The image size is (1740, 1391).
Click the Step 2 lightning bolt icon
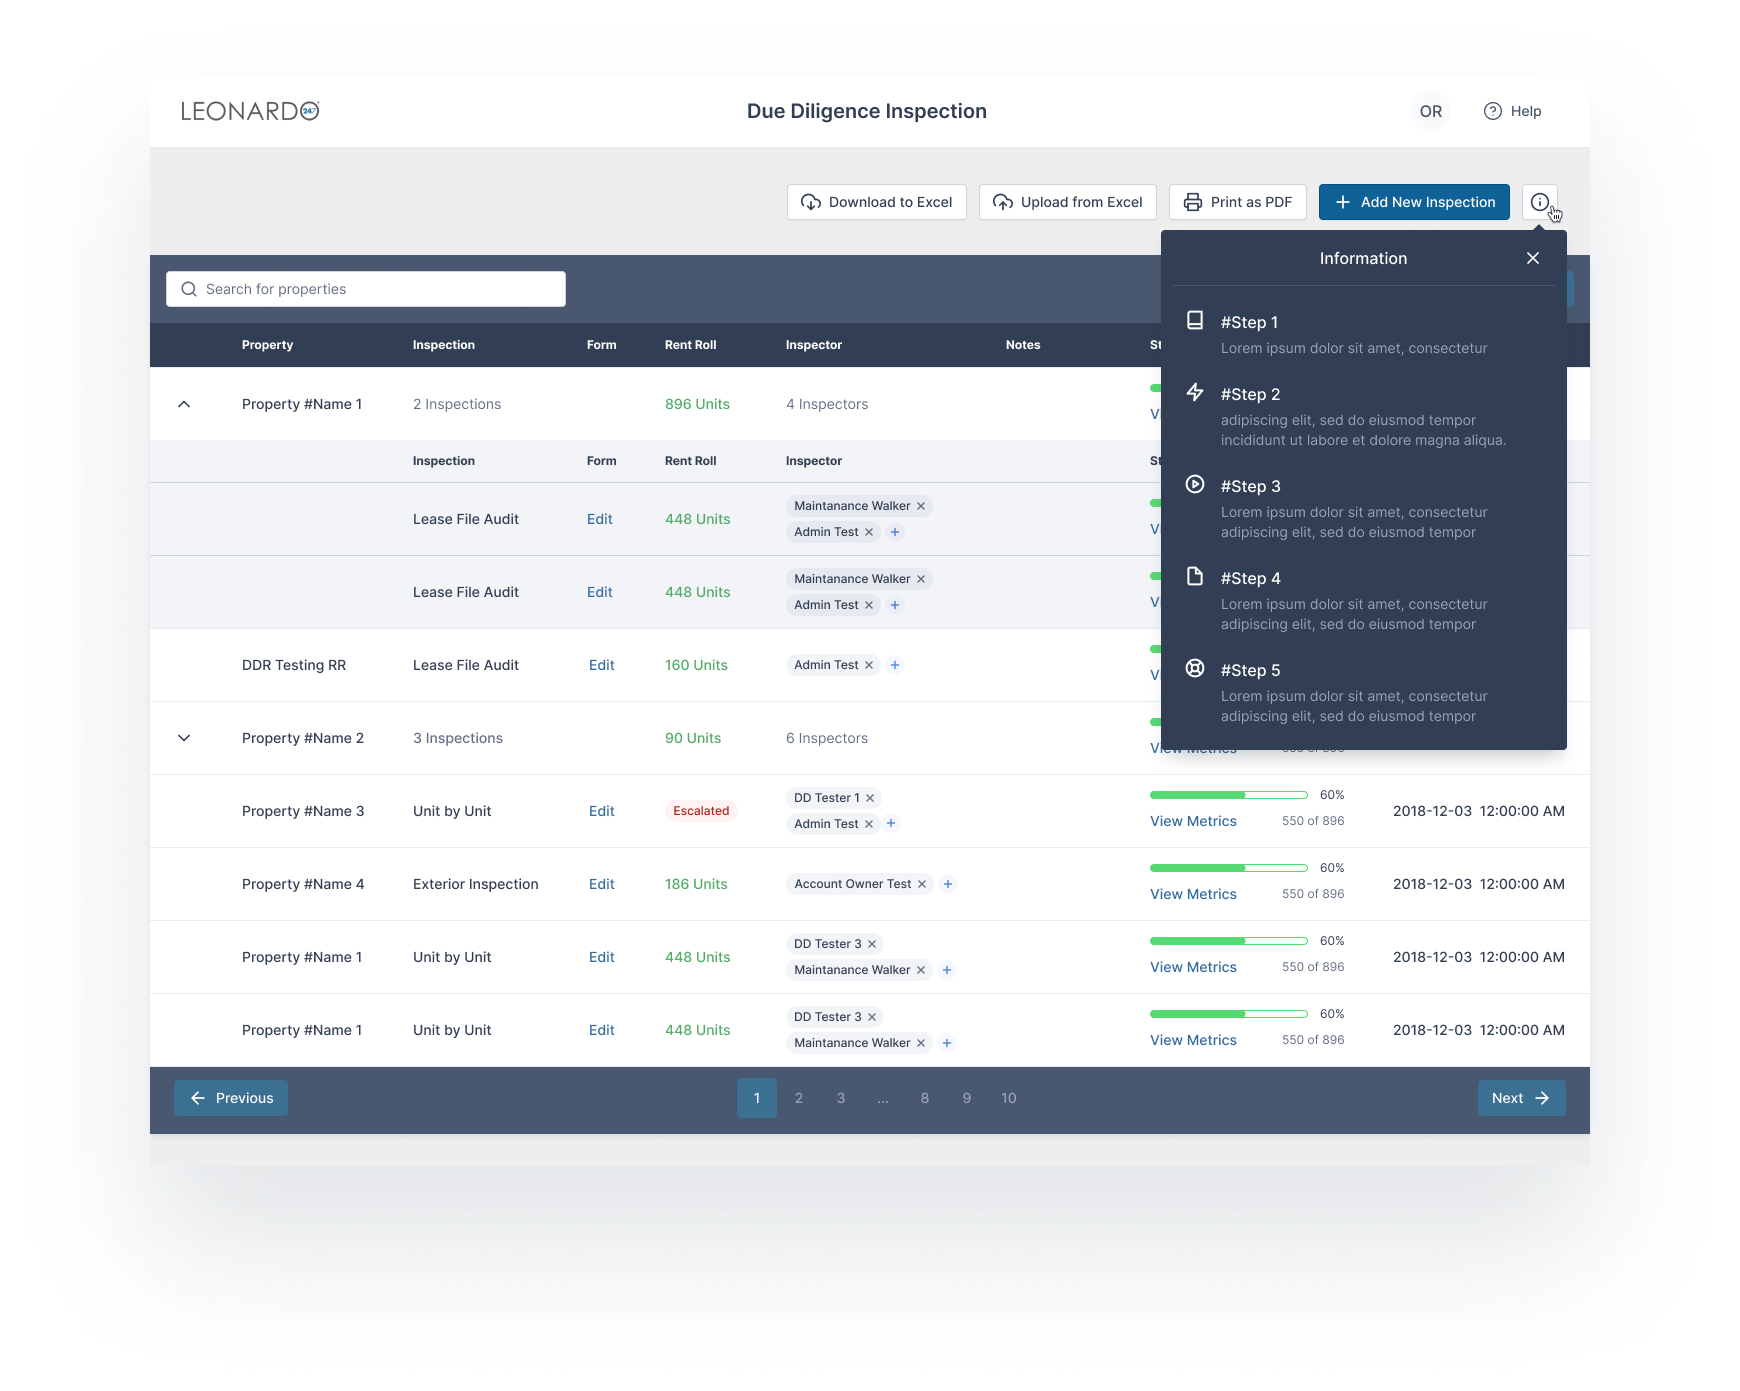(1195, 392)
